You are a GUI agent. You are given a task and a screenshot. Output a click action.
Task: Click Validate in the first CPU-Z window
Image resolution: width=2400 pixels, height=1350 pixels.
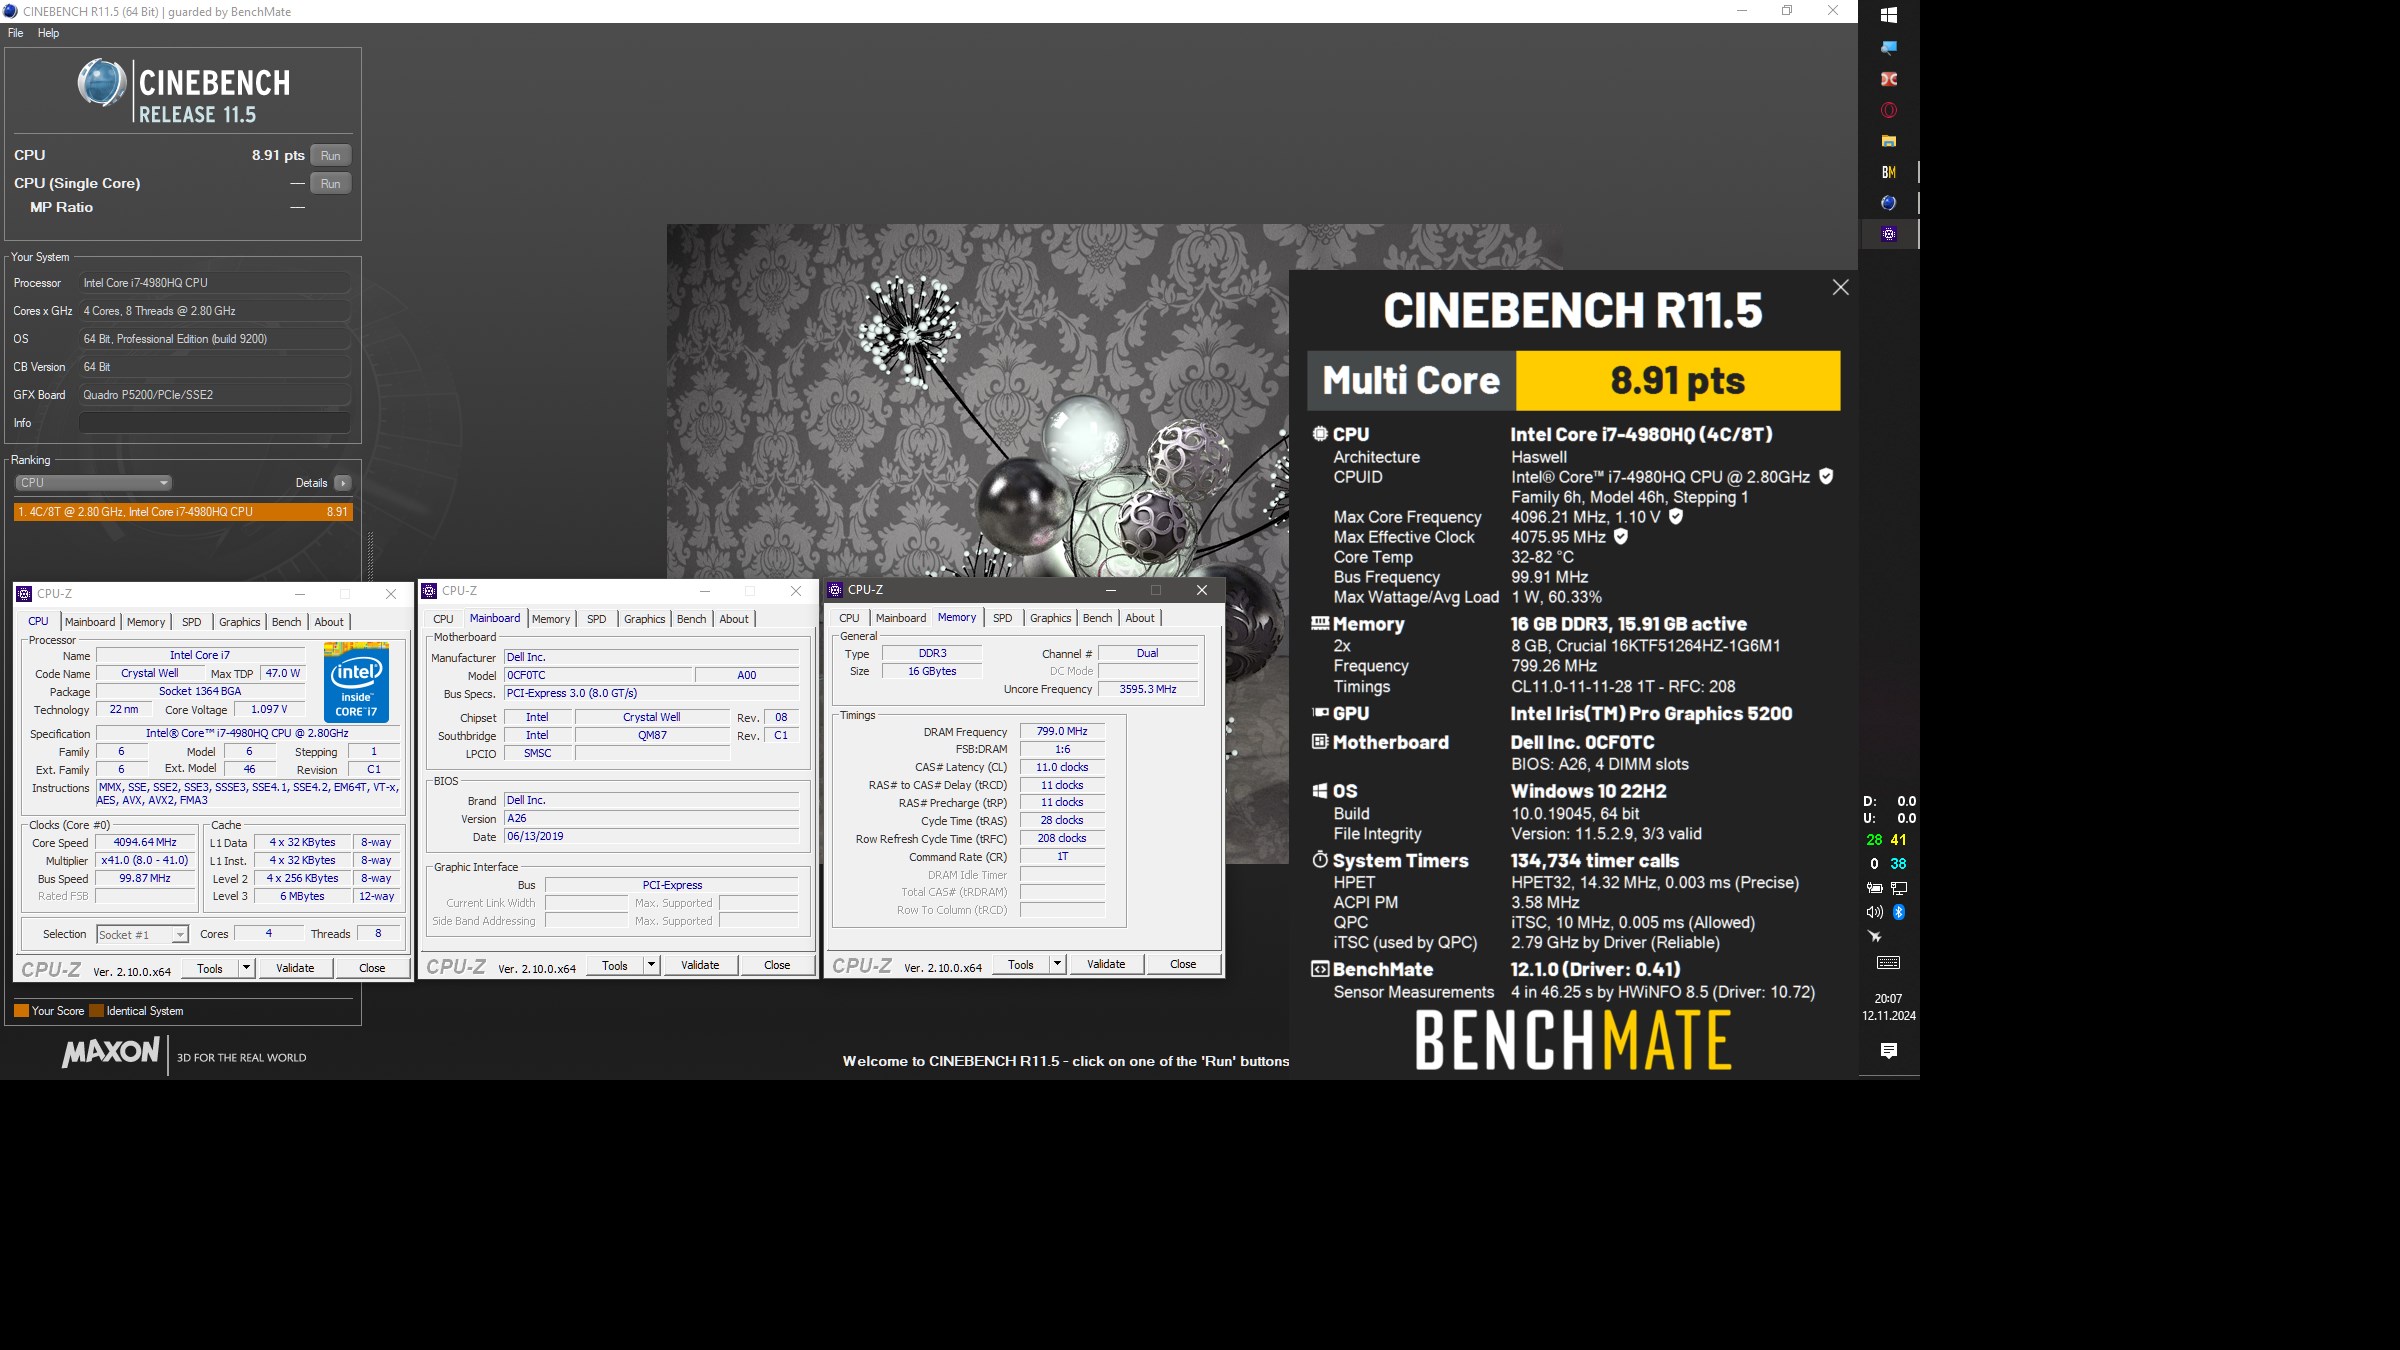pyautogui.click(x=295, y=968)
